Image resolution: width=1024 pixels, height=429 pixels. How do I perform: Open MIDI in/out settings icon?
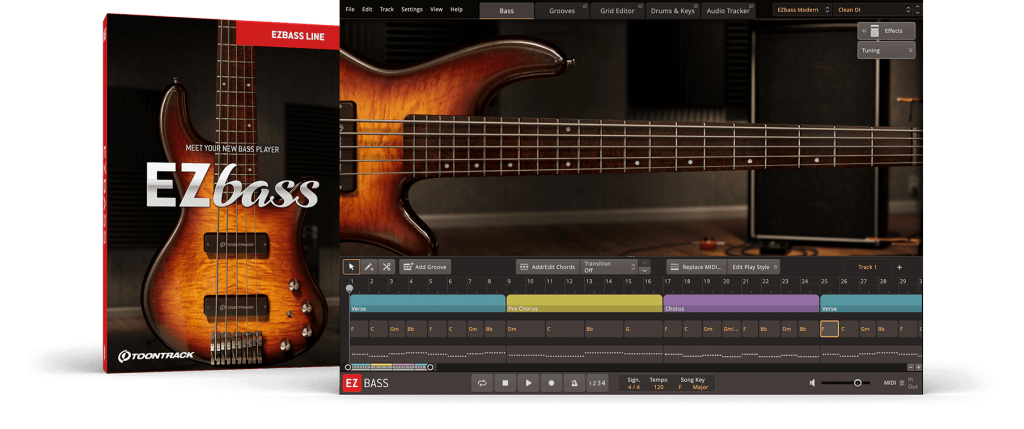[902, 383]
